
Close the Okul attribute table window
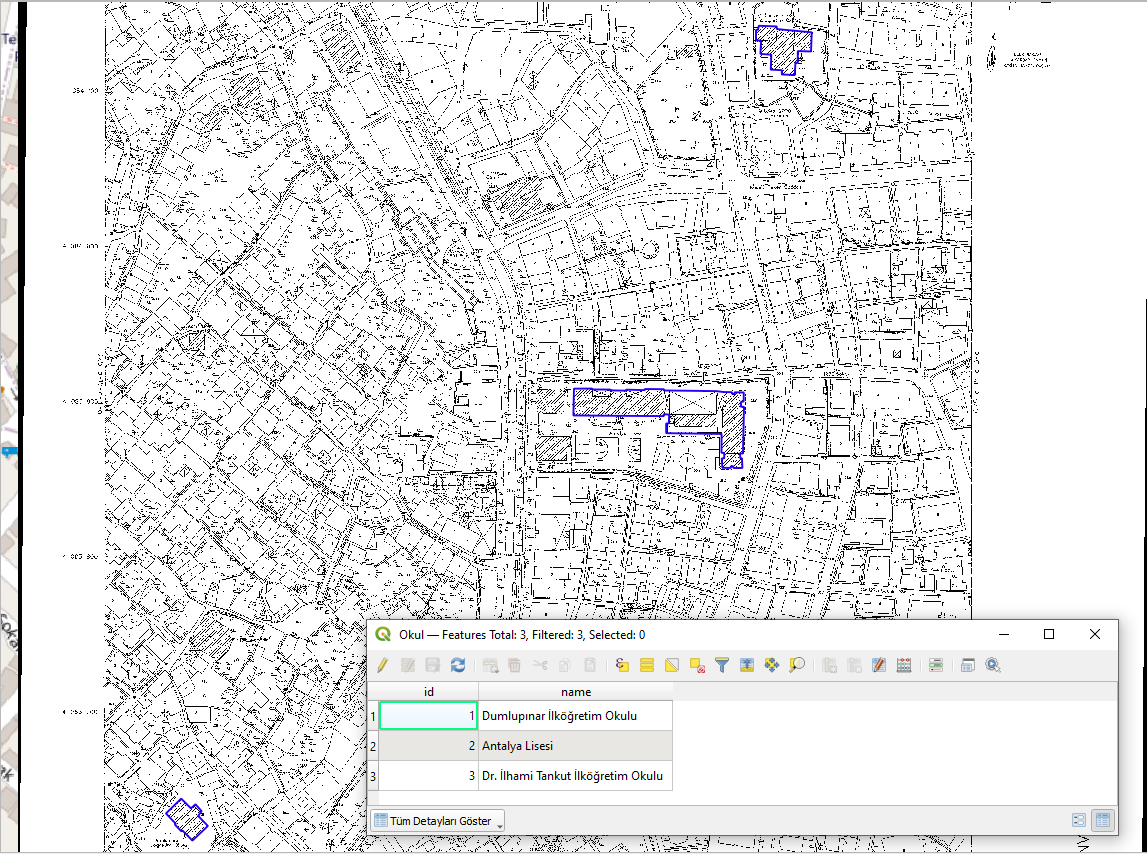[x=1094, y=634]
